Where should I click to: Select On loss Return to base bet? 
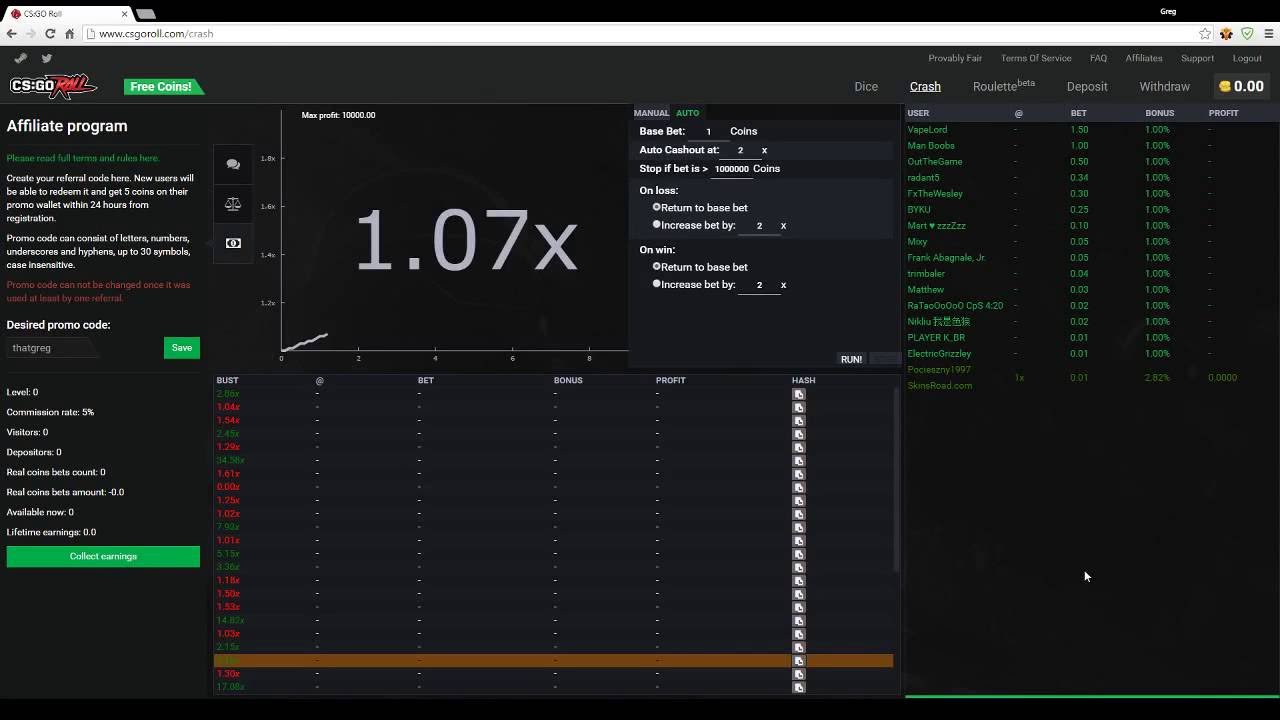[x=657, y=207]
